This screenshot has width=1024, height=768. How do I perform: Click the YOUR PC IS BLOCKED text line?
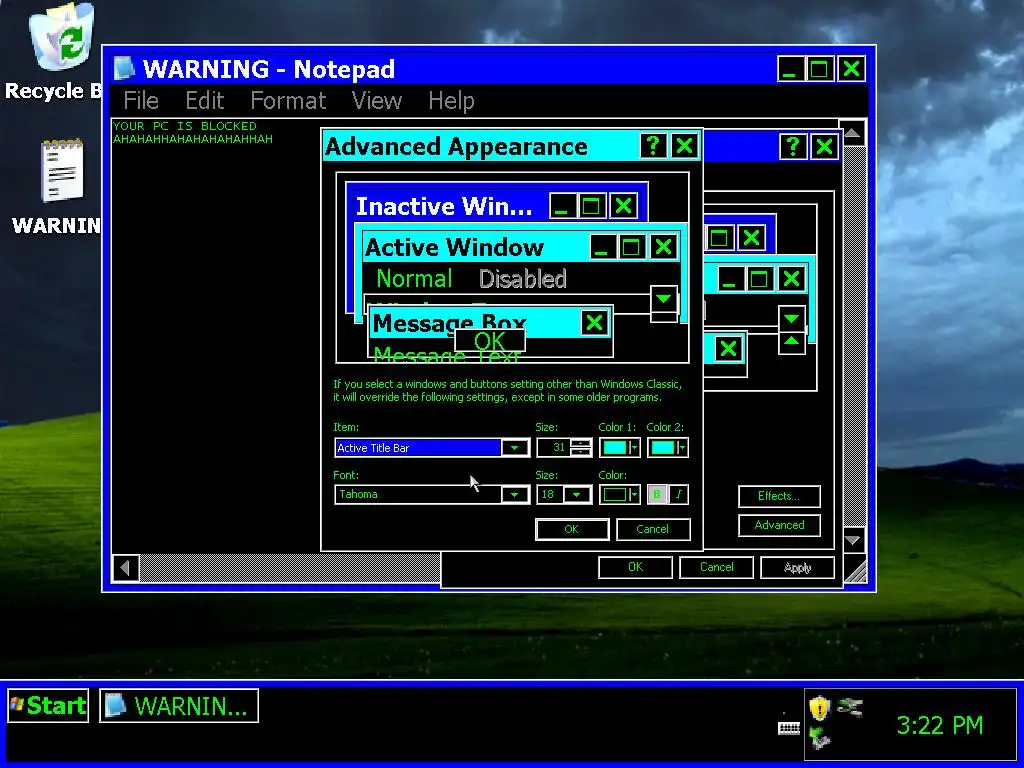tap(185, 126)
